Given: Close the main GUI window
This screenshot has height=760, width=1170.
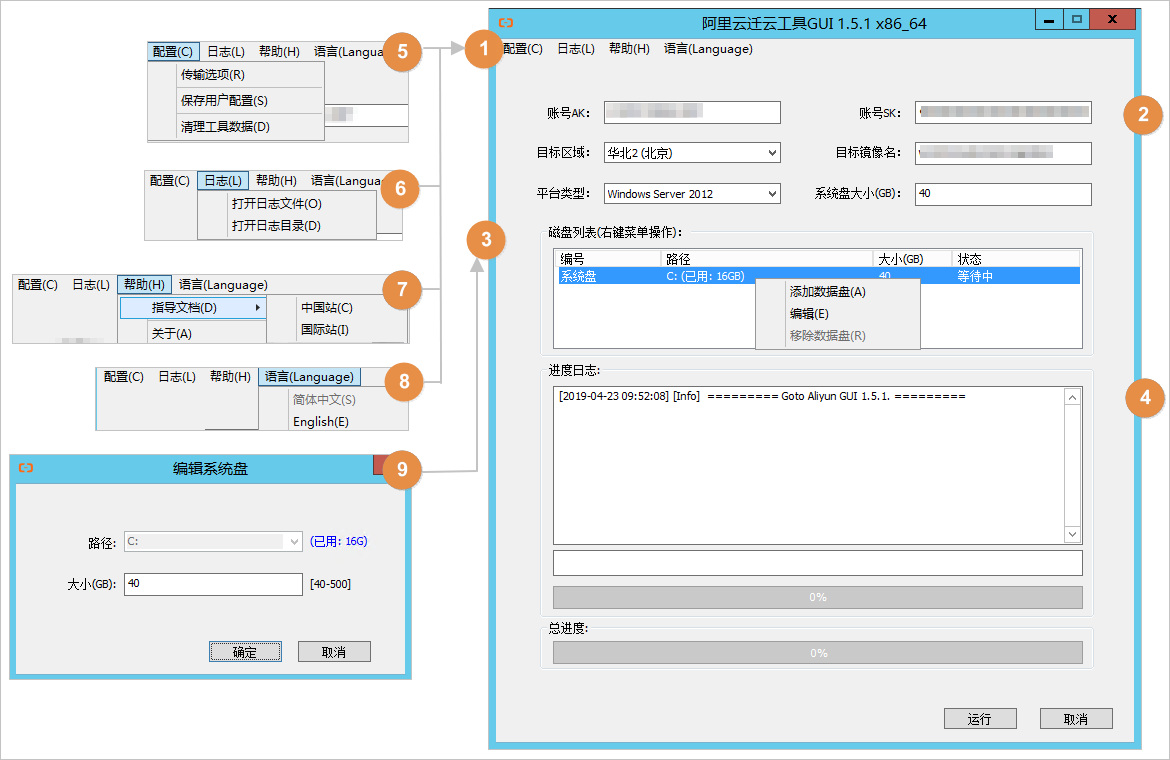Looking at the screenshot, I should (x=1112, y=20).
